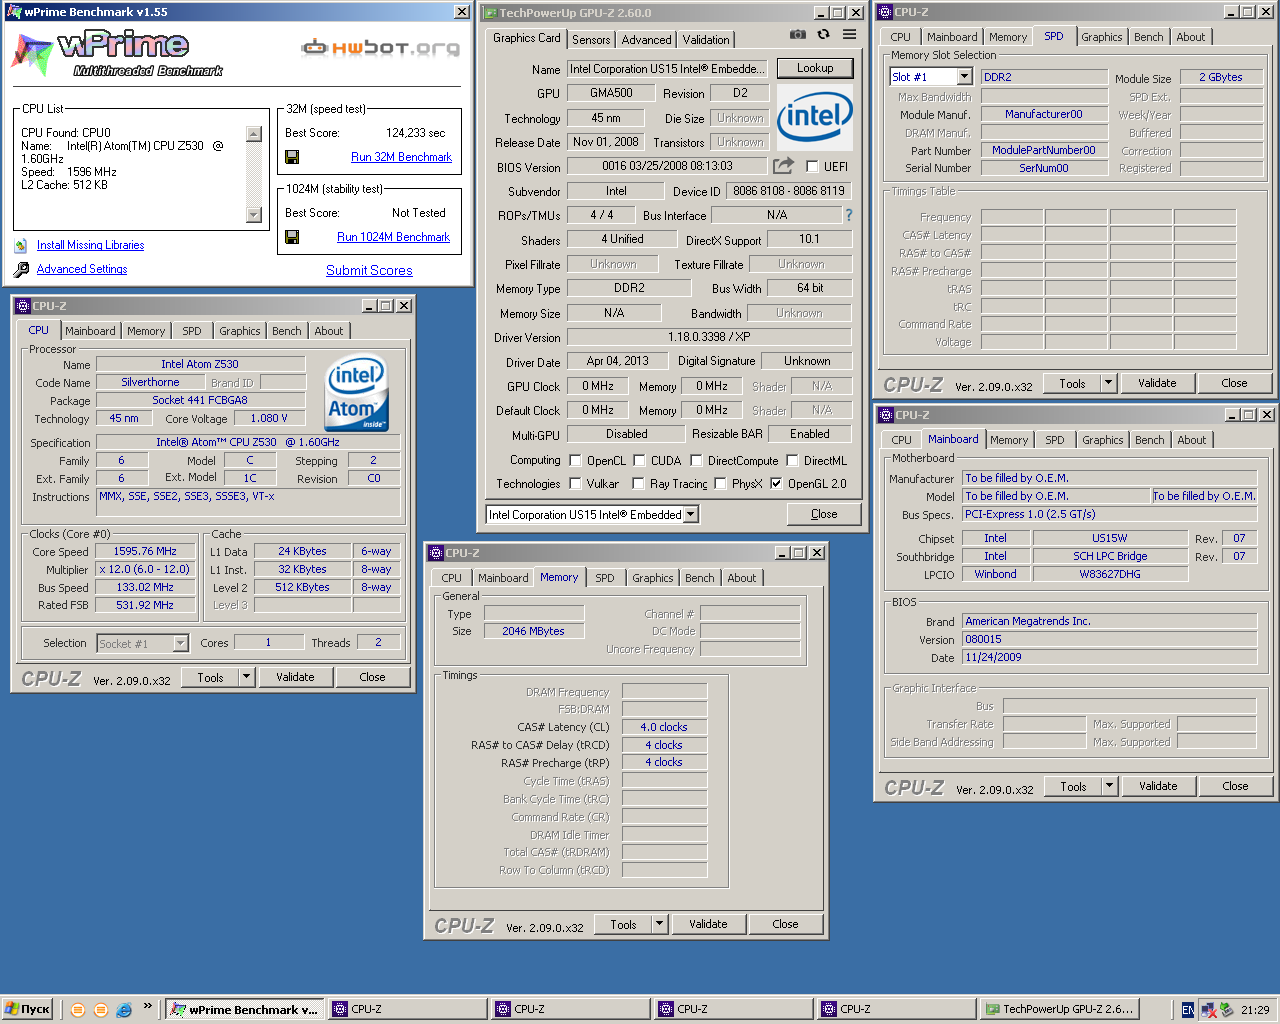Click the clock showing 21:29
Screen dimensions: 1280x1024
(x=1255, y=1010)
